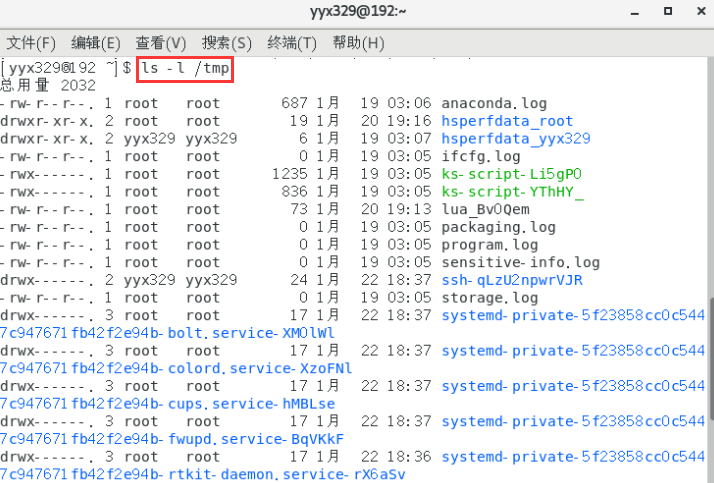This screenshot has width=714, height=483.
Task: Click the rtkit-daemon.service-rX6aSv text
Action: click(286, 474)
